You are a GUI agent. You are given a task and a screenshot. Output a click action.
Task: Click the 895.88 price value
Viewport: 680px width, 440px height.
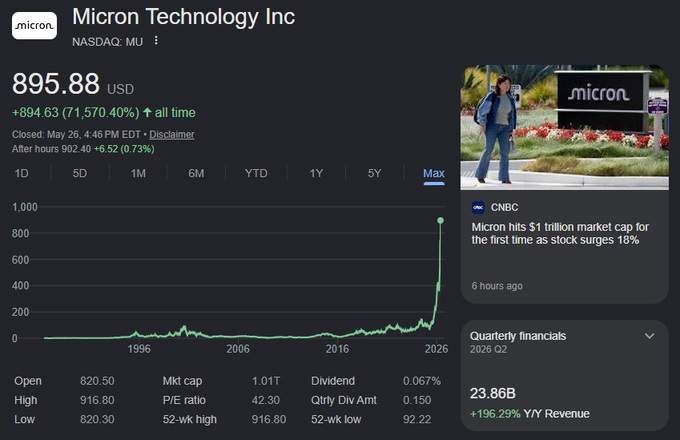point(56,84)
